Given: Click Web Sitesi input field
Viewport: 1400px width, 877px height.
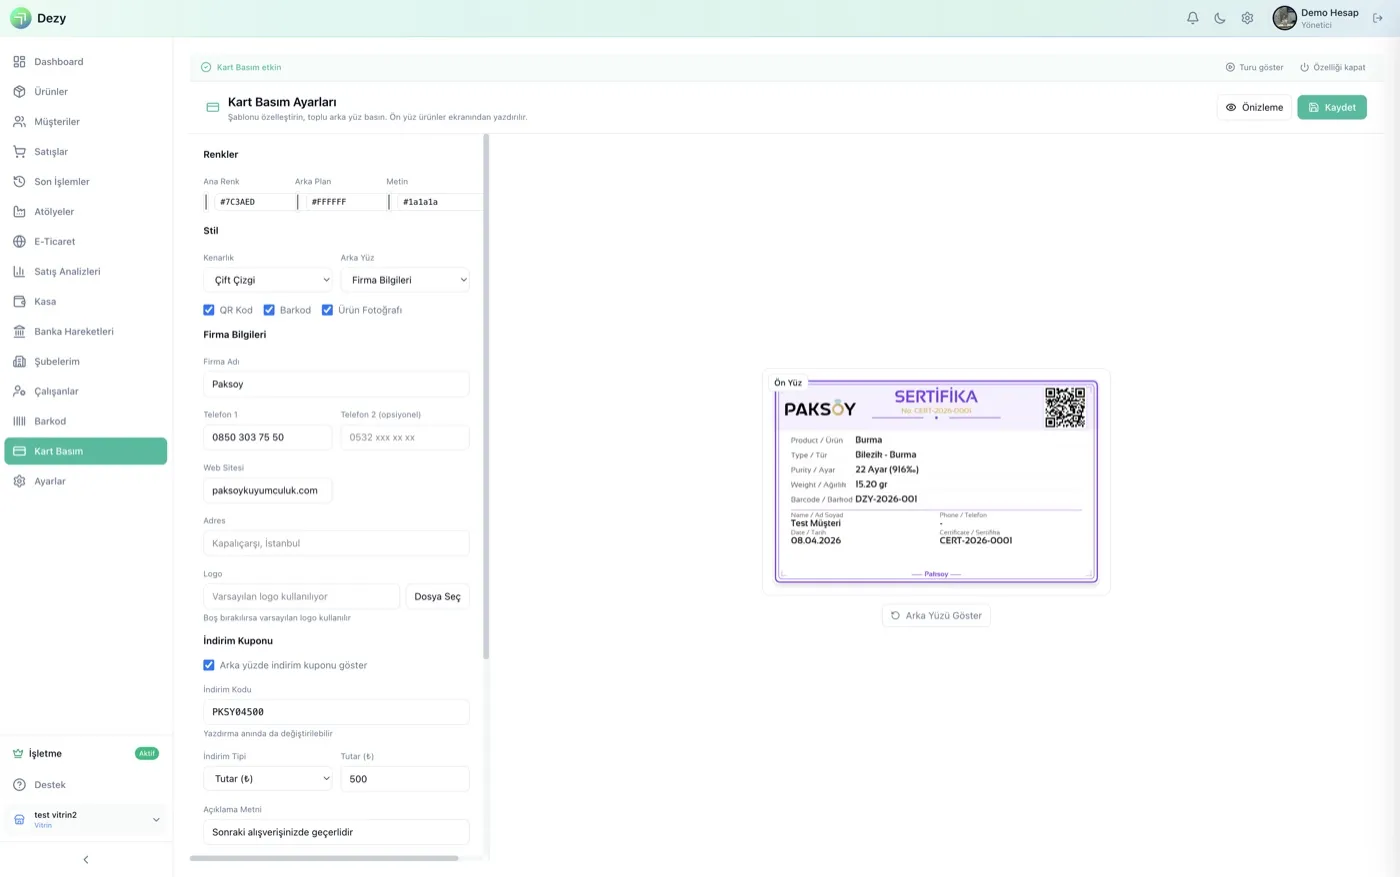Looking at the screenshot, I should (x=268, y=491).
